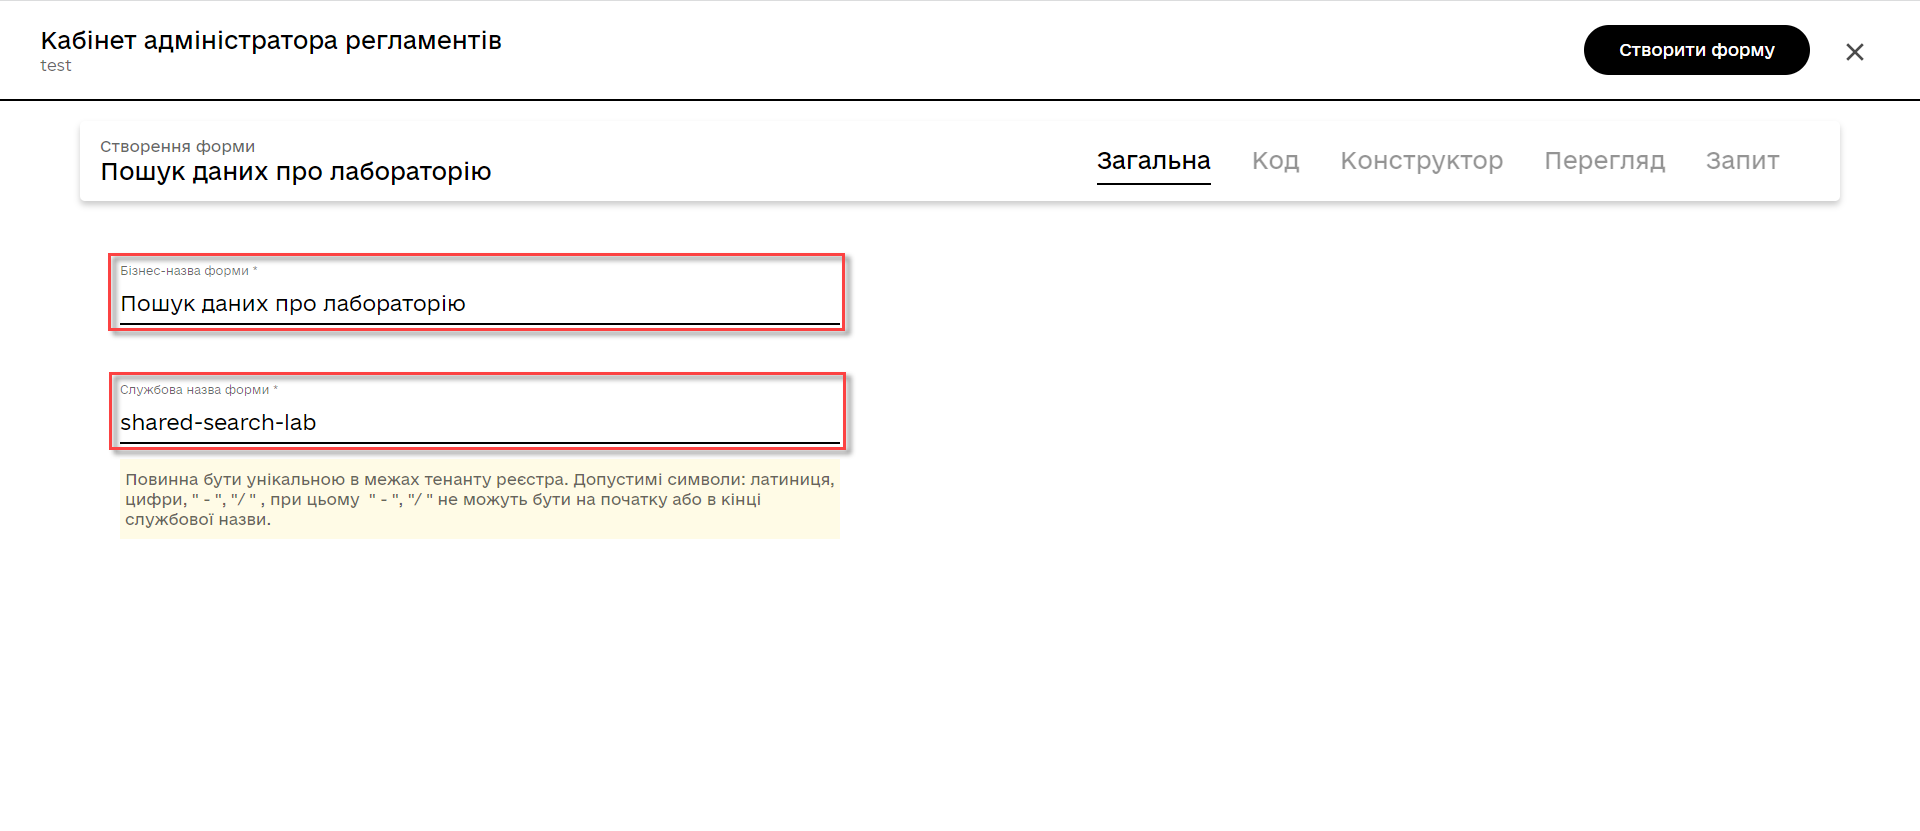Open the Запит tab
The height and width of the screenshot is (831, 1920).
click(1742, 161)
